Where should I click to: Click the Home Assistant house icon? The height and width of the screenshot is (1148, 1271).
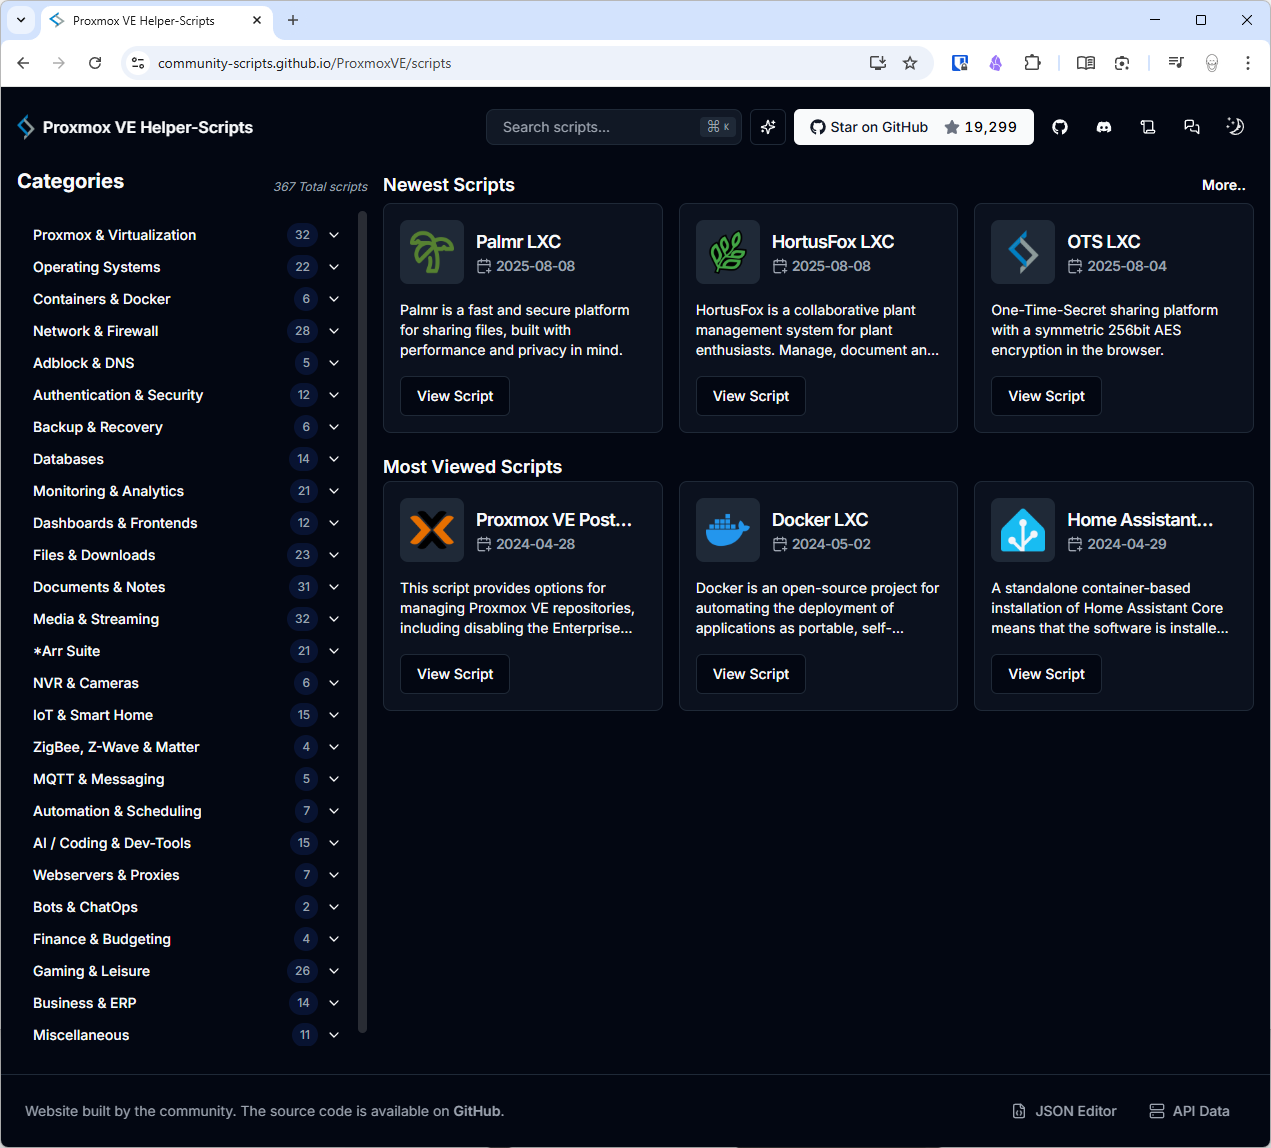click(x=1023, y=530)
